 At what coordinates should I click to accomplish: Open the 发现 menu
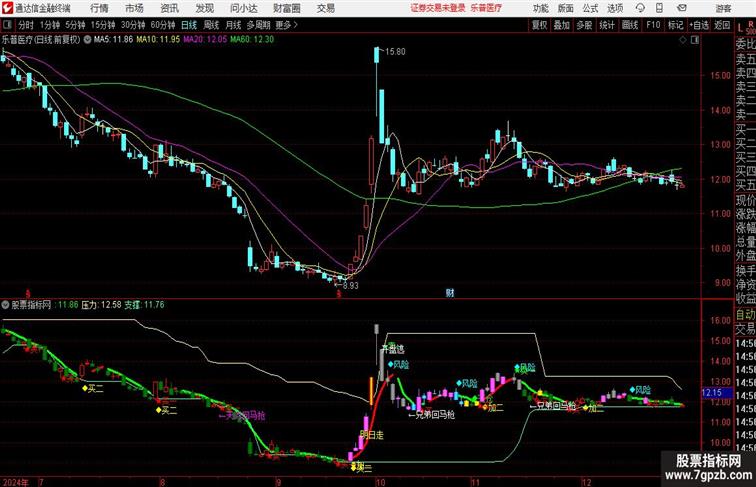(204, 8)
